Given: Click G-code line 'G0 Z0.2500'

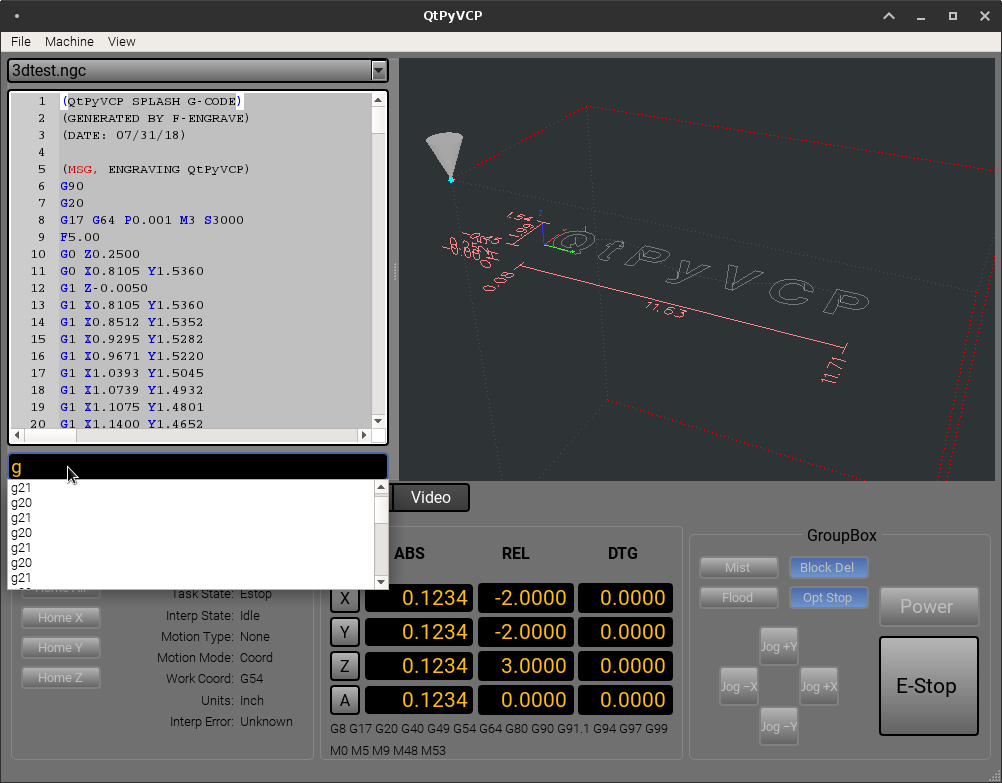Looking at the screenshot, I should (100, 254).
